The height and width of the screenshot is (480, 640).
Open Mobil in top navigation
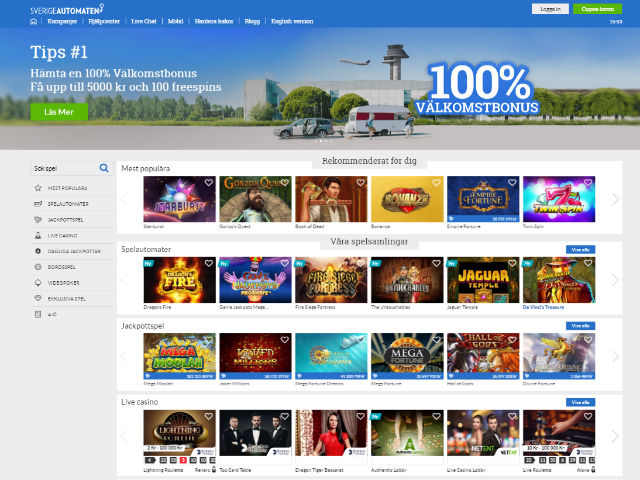coord(176,21)
